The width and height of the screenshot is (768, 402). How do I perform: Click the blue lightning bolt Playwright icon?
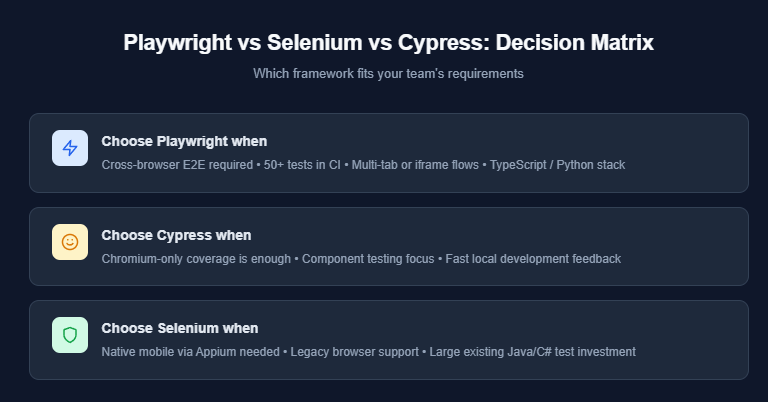pyautogui.click(x=70, y=148)
